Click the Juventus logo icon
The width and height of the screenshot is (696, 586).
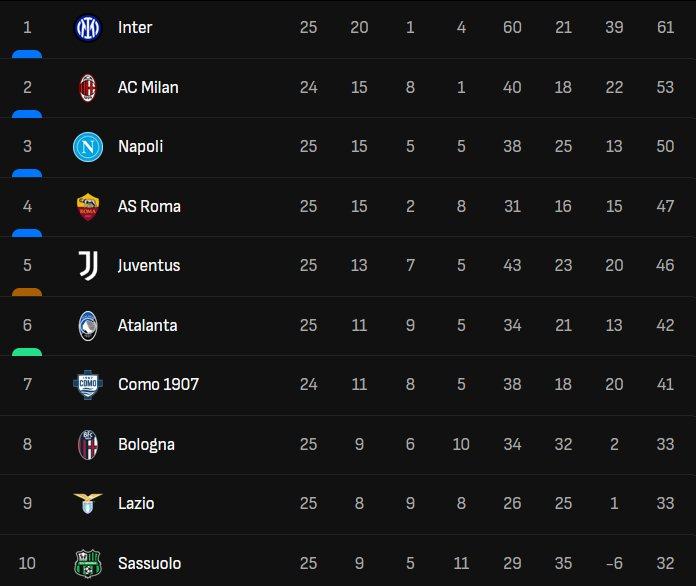click(x=88, y=266)
